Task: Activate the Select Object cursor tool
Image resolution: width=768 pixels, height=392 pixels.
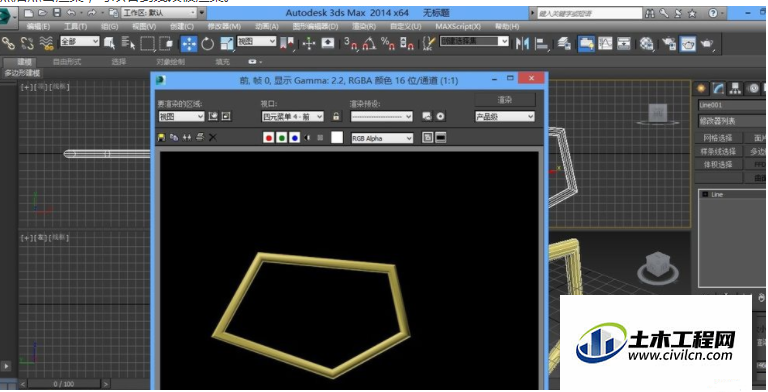Action: click(110, 43)
